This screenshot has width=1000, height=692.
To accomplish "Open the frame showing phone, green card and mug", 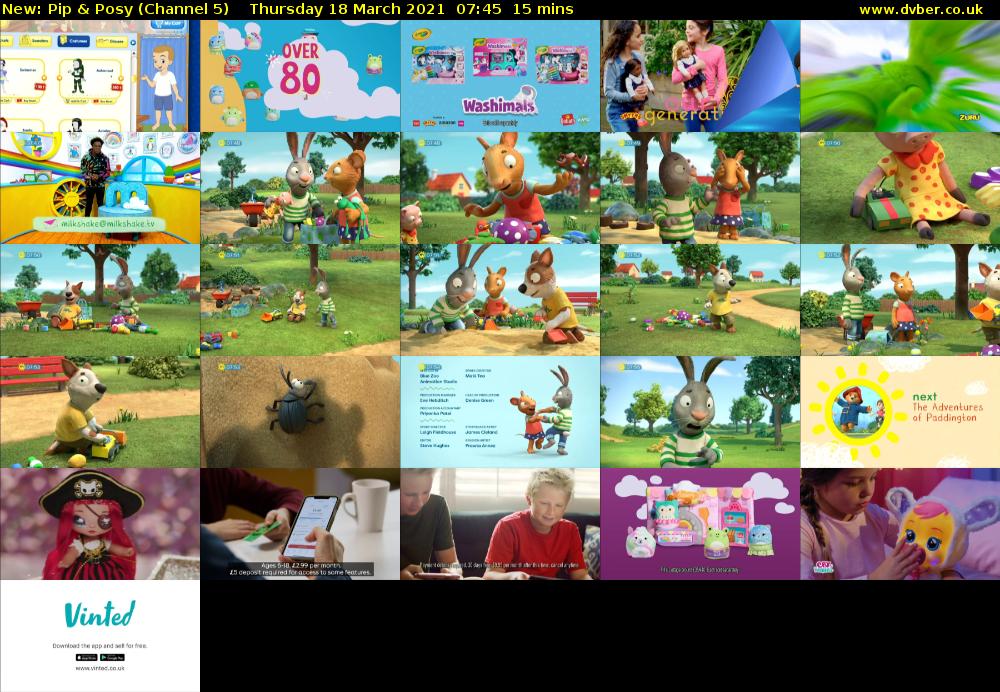I will (x=300, y=524).
